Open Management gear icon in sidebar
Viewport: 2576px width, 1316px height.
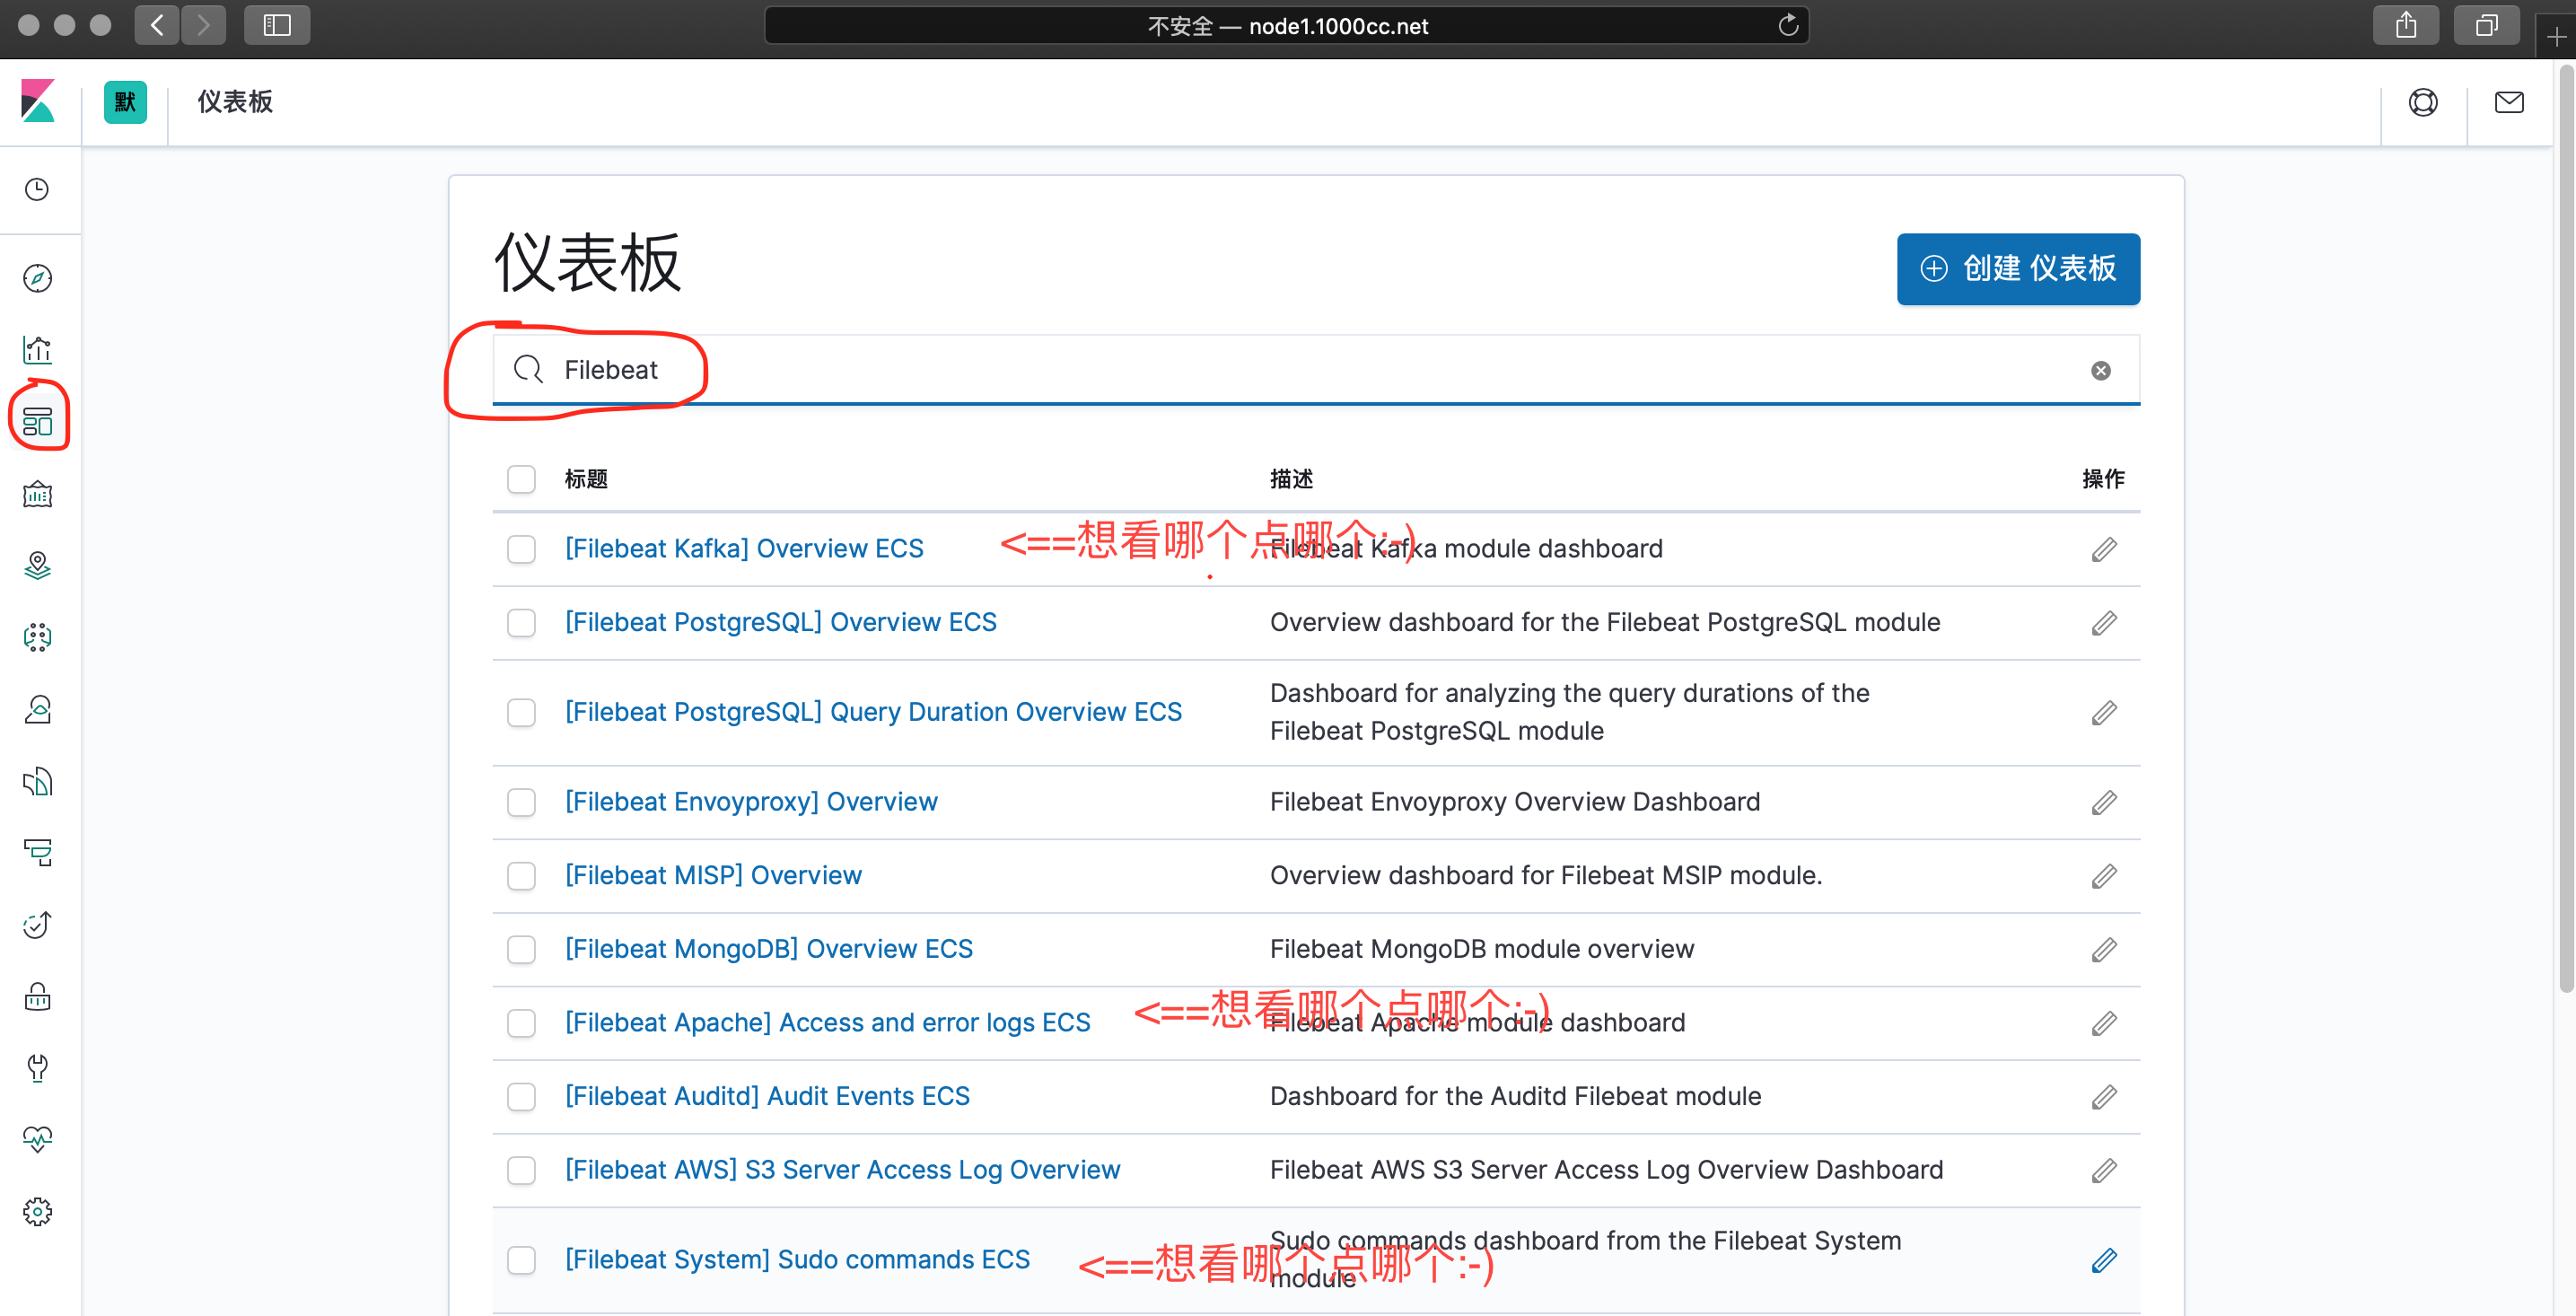[x=37, y=1212]
